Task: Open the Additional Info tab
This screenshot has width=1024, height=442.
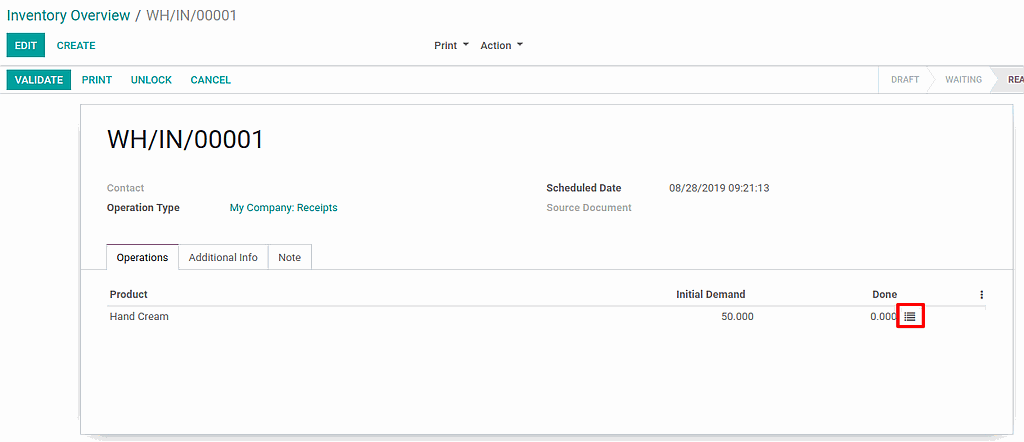Action: [x=223, y=258]
